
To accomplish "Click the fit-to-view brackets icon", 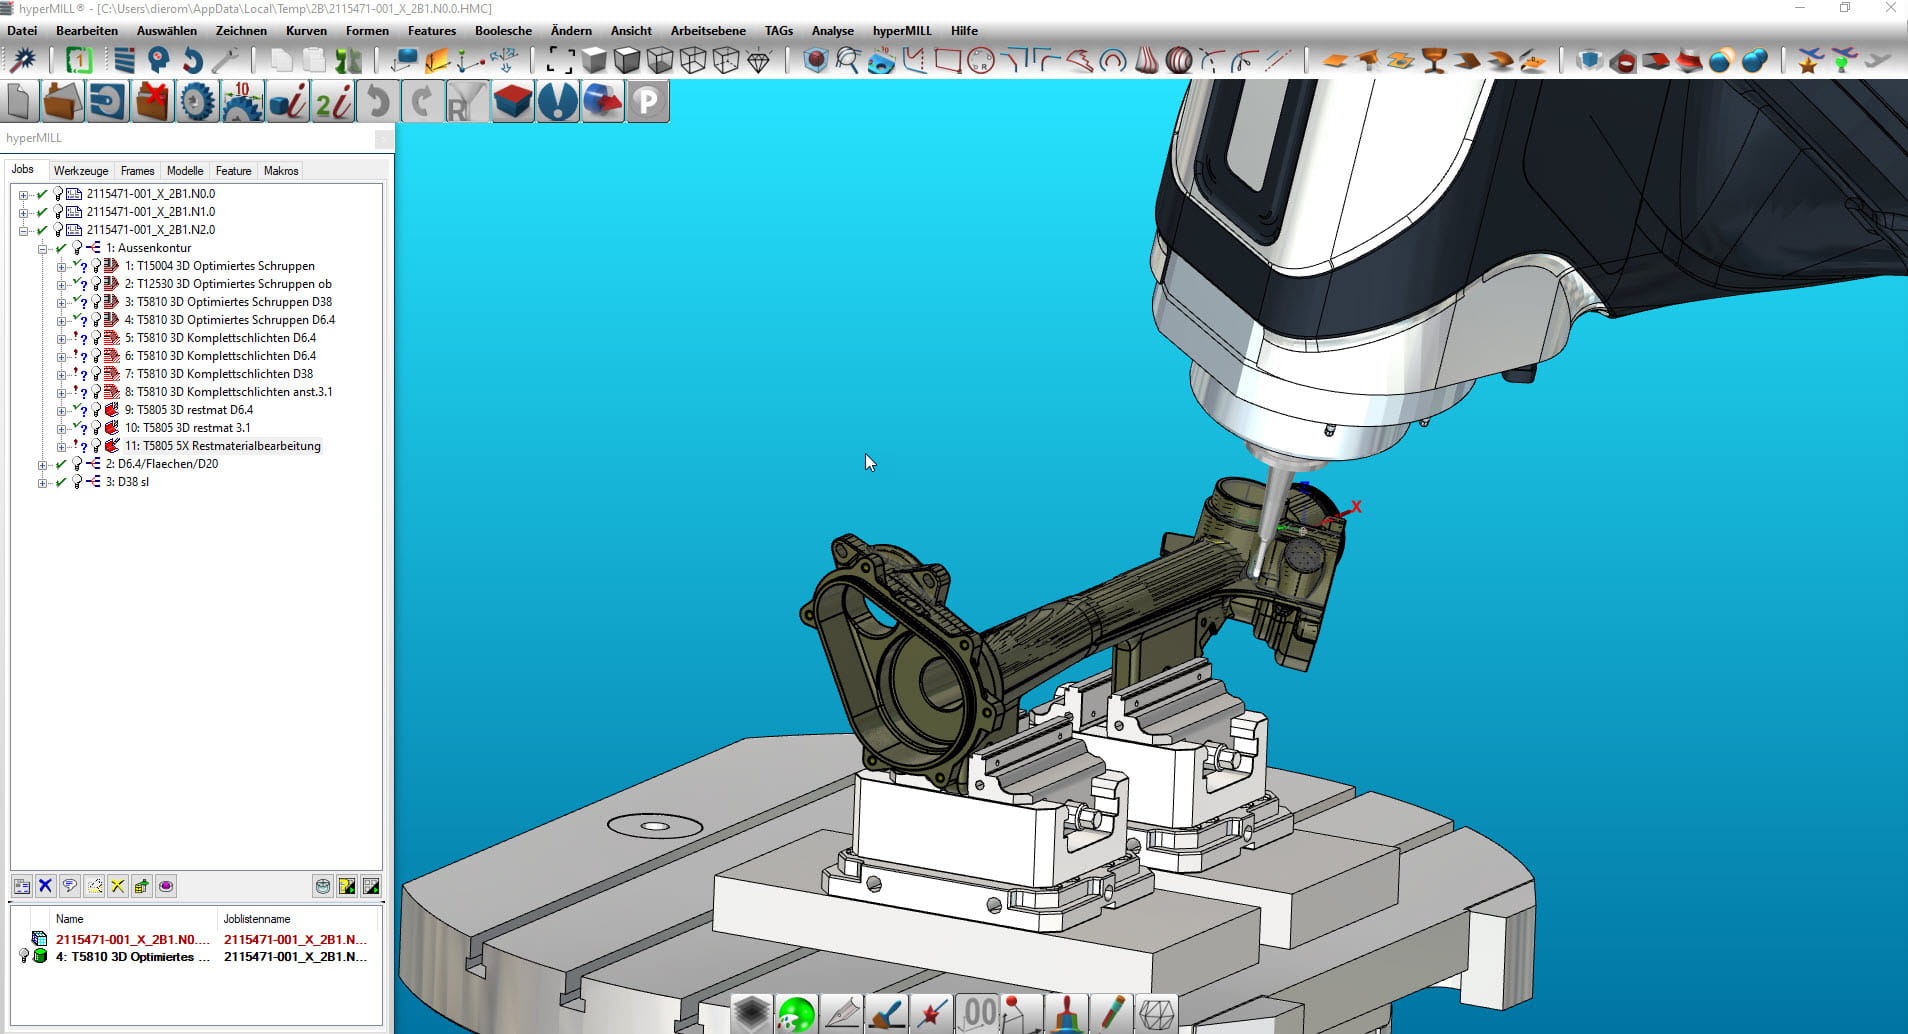I will [x=560, y=61].
